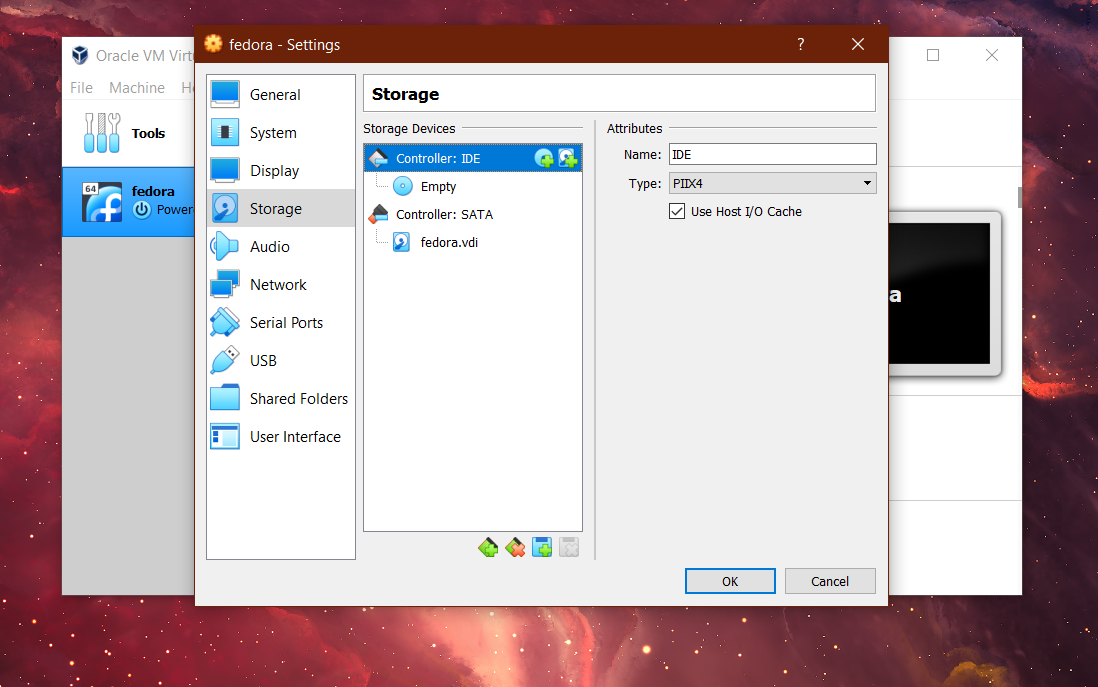This screenshot has height=687, width=1098.
Task: Toggle the Use Host I/O Cache checkbox
Action: 676,211
